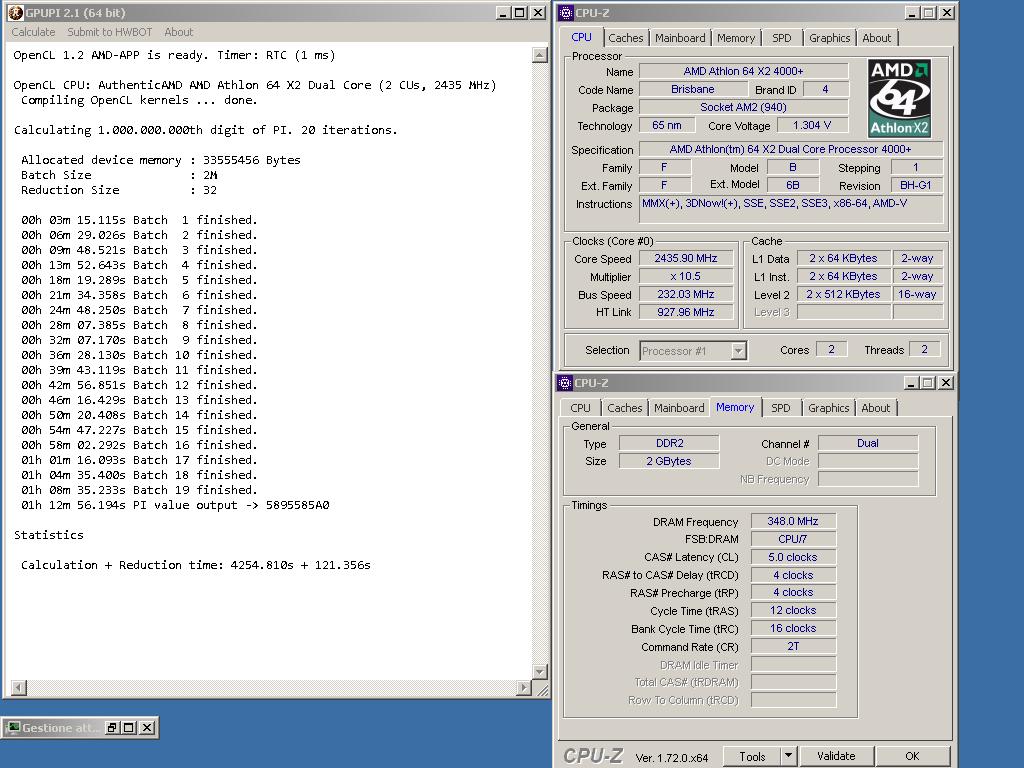Click the OK button in CPU-Z

912,756
